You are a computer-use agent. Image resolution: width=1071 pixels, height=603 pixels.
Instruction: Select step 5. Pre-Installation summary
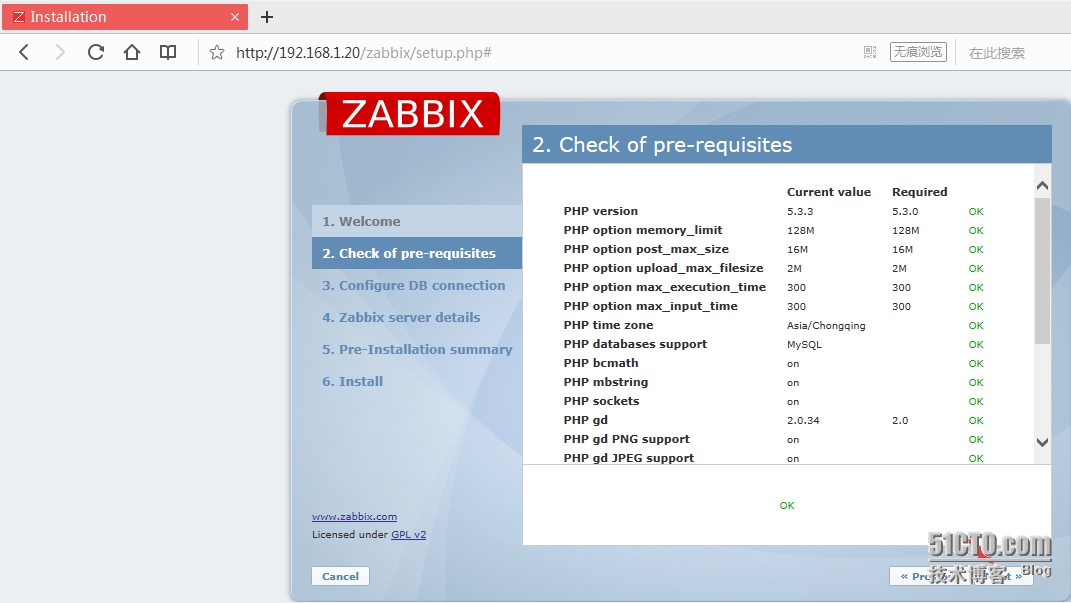tap(417, 350)
